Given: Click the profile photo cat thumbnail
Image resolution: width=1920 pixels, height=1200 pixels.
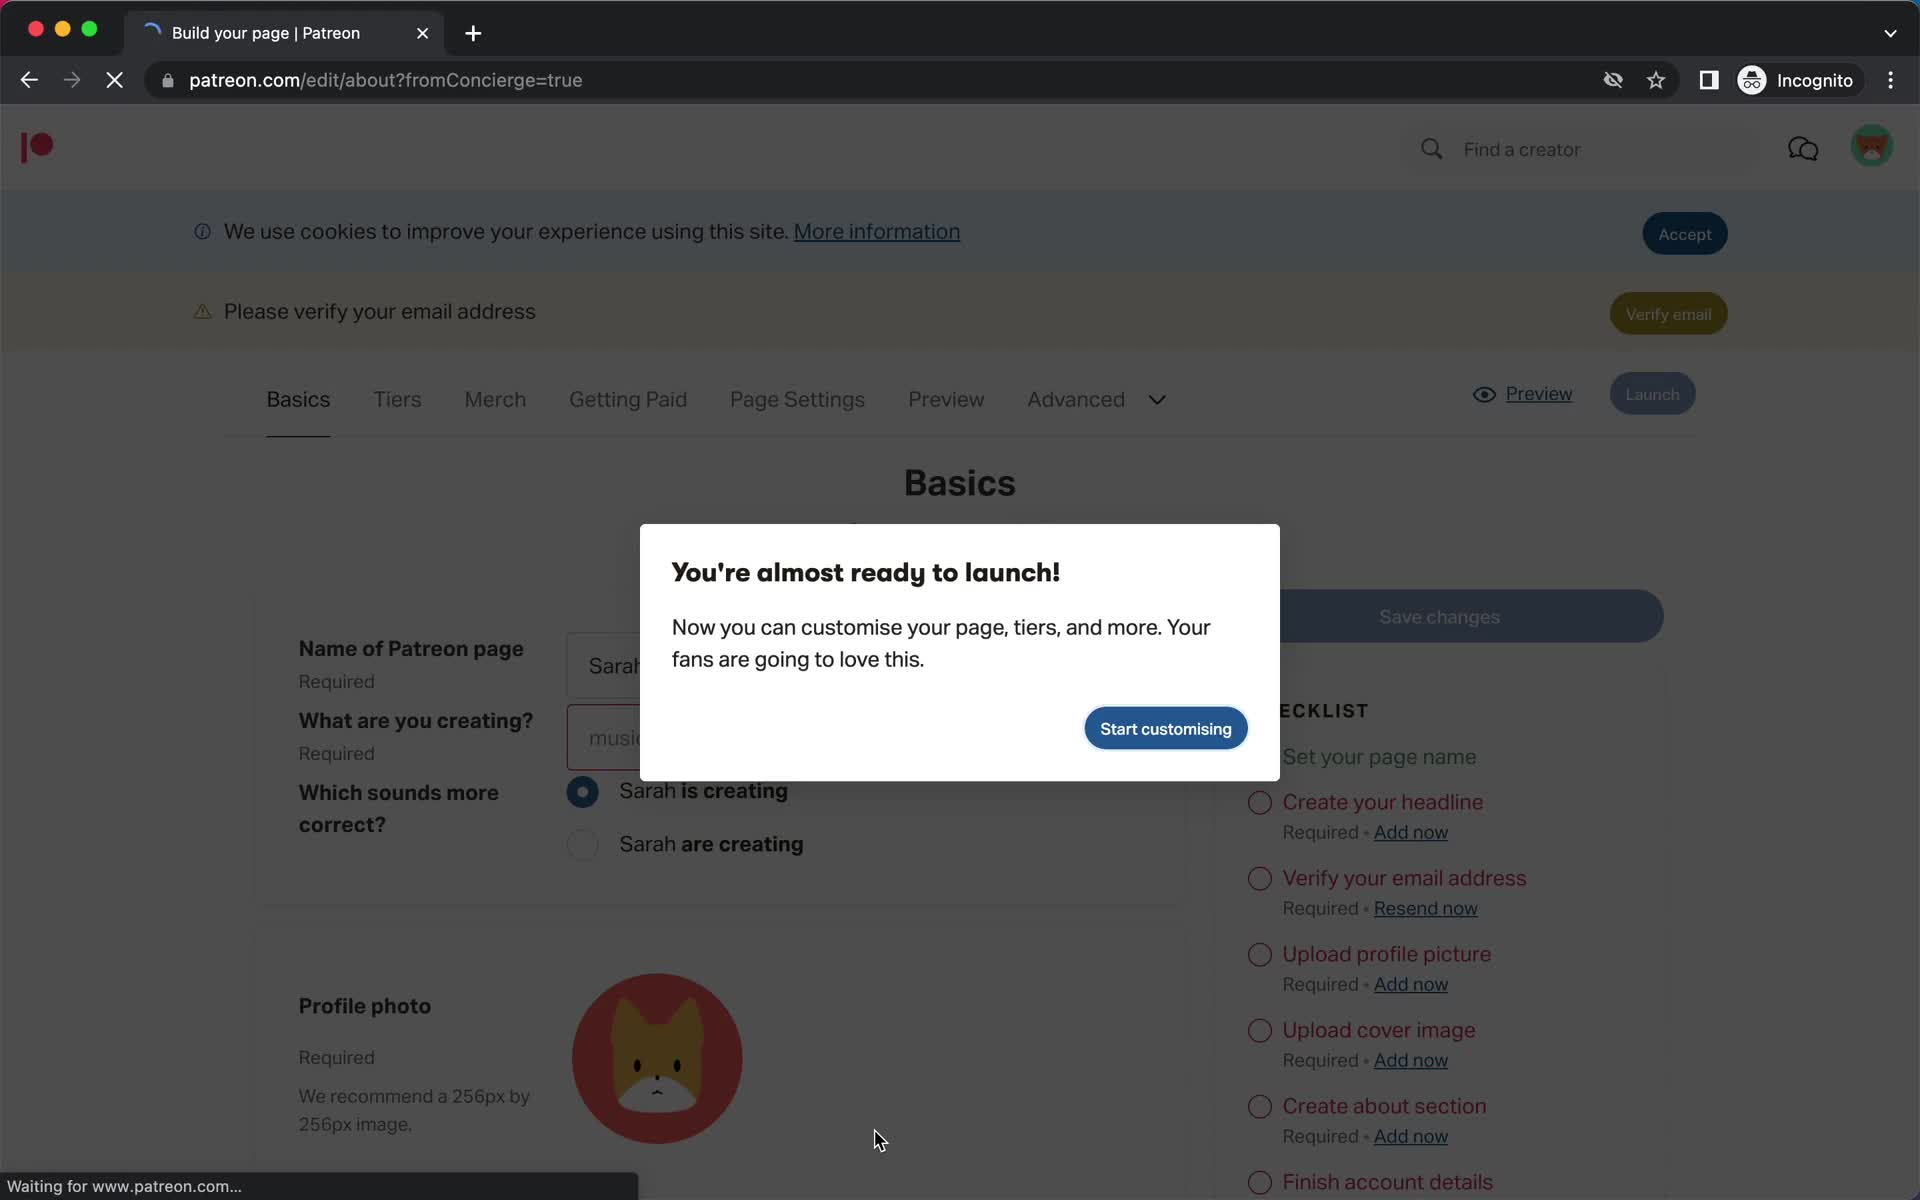Looking at the screenshot, I should click(658, 1059).
